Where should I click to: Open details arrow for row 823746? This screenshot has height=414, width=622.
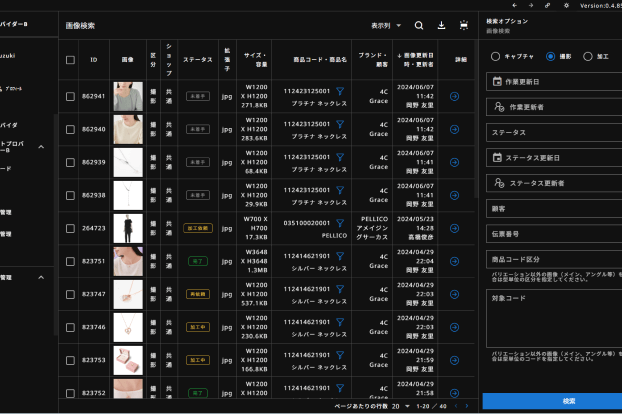coord(455,327)
